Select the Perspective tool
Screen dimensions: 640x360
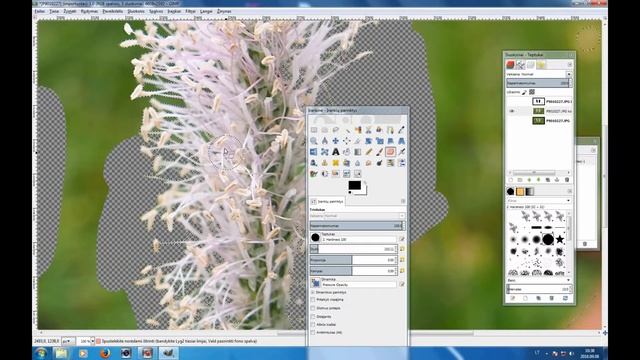pos(402,141)
